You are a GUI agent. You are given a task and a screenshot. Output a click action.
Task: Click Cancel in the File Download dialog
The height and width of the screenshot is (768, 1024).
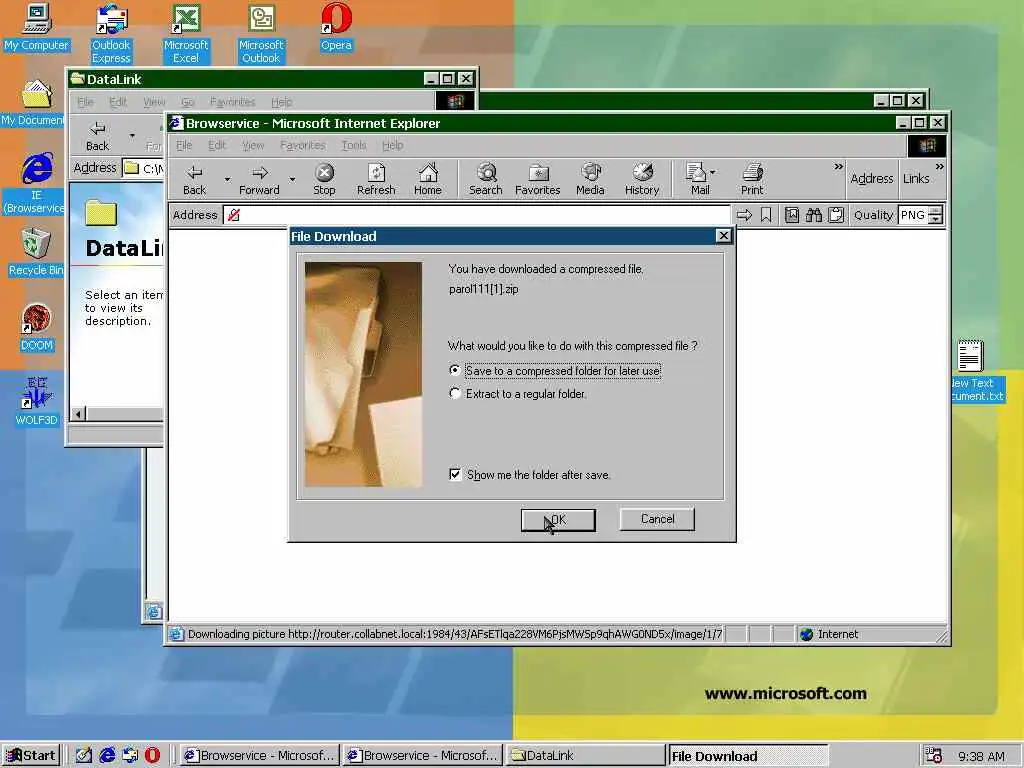coord(657,519)
